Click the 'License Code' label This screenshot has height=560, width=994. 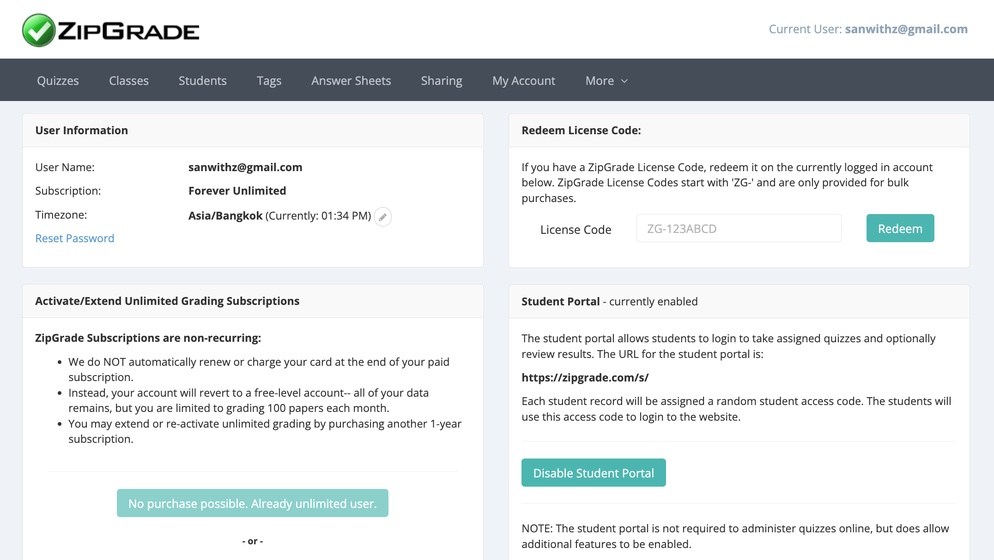pos(576,230)
